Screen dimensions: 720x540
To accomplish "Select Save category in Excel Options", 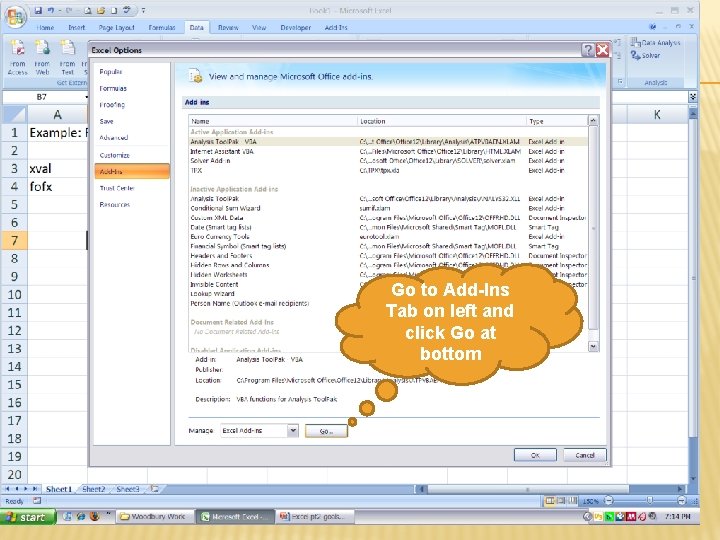I will click(x=131, y=121).
